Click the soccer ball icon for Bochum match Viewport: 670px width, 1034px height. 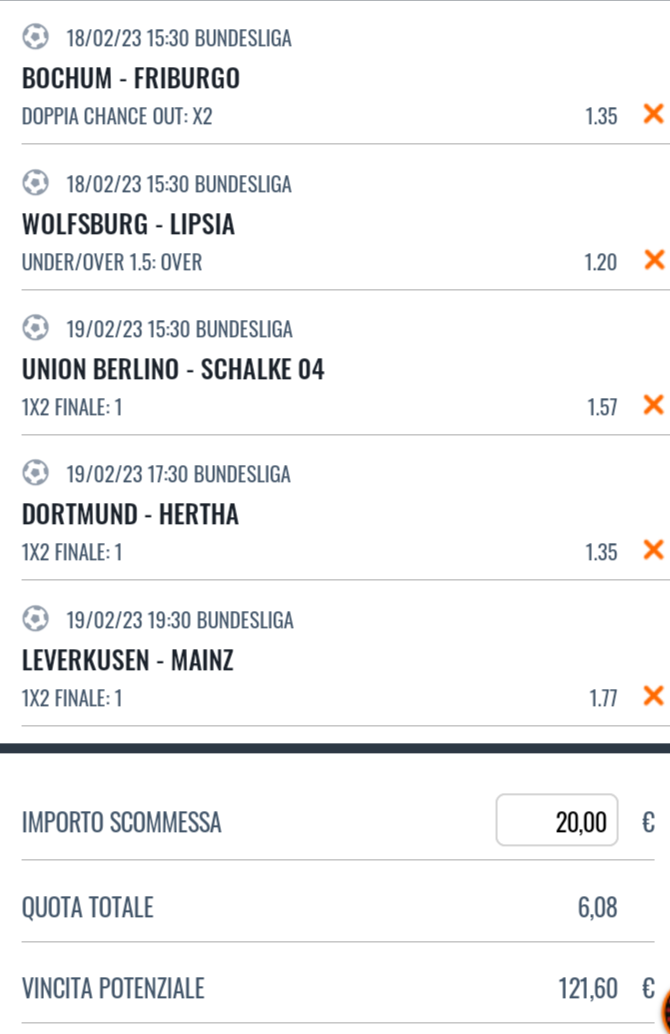click(35, 38)
